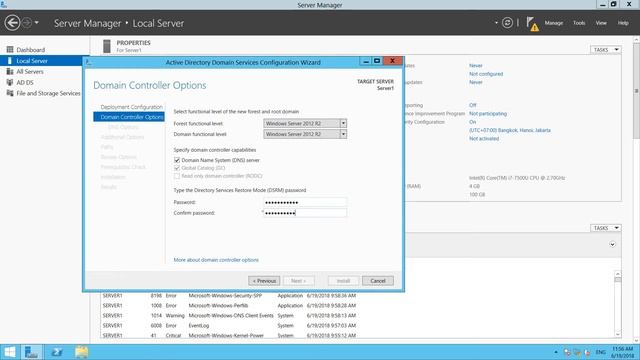Open notifications flag with warning

(532, 24)
